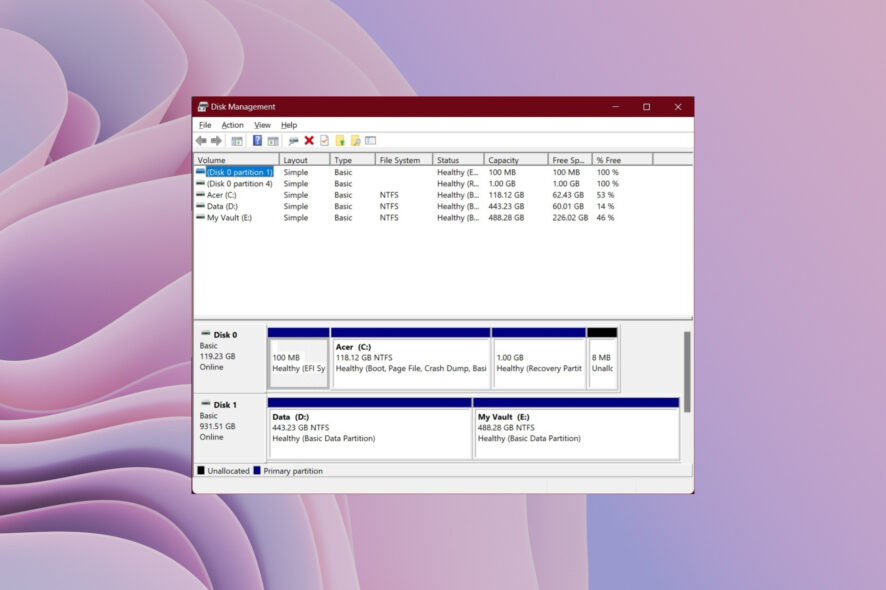Click the Disk Management title bar icon
This screenshot has height=590, width=886.
point(202,107)
